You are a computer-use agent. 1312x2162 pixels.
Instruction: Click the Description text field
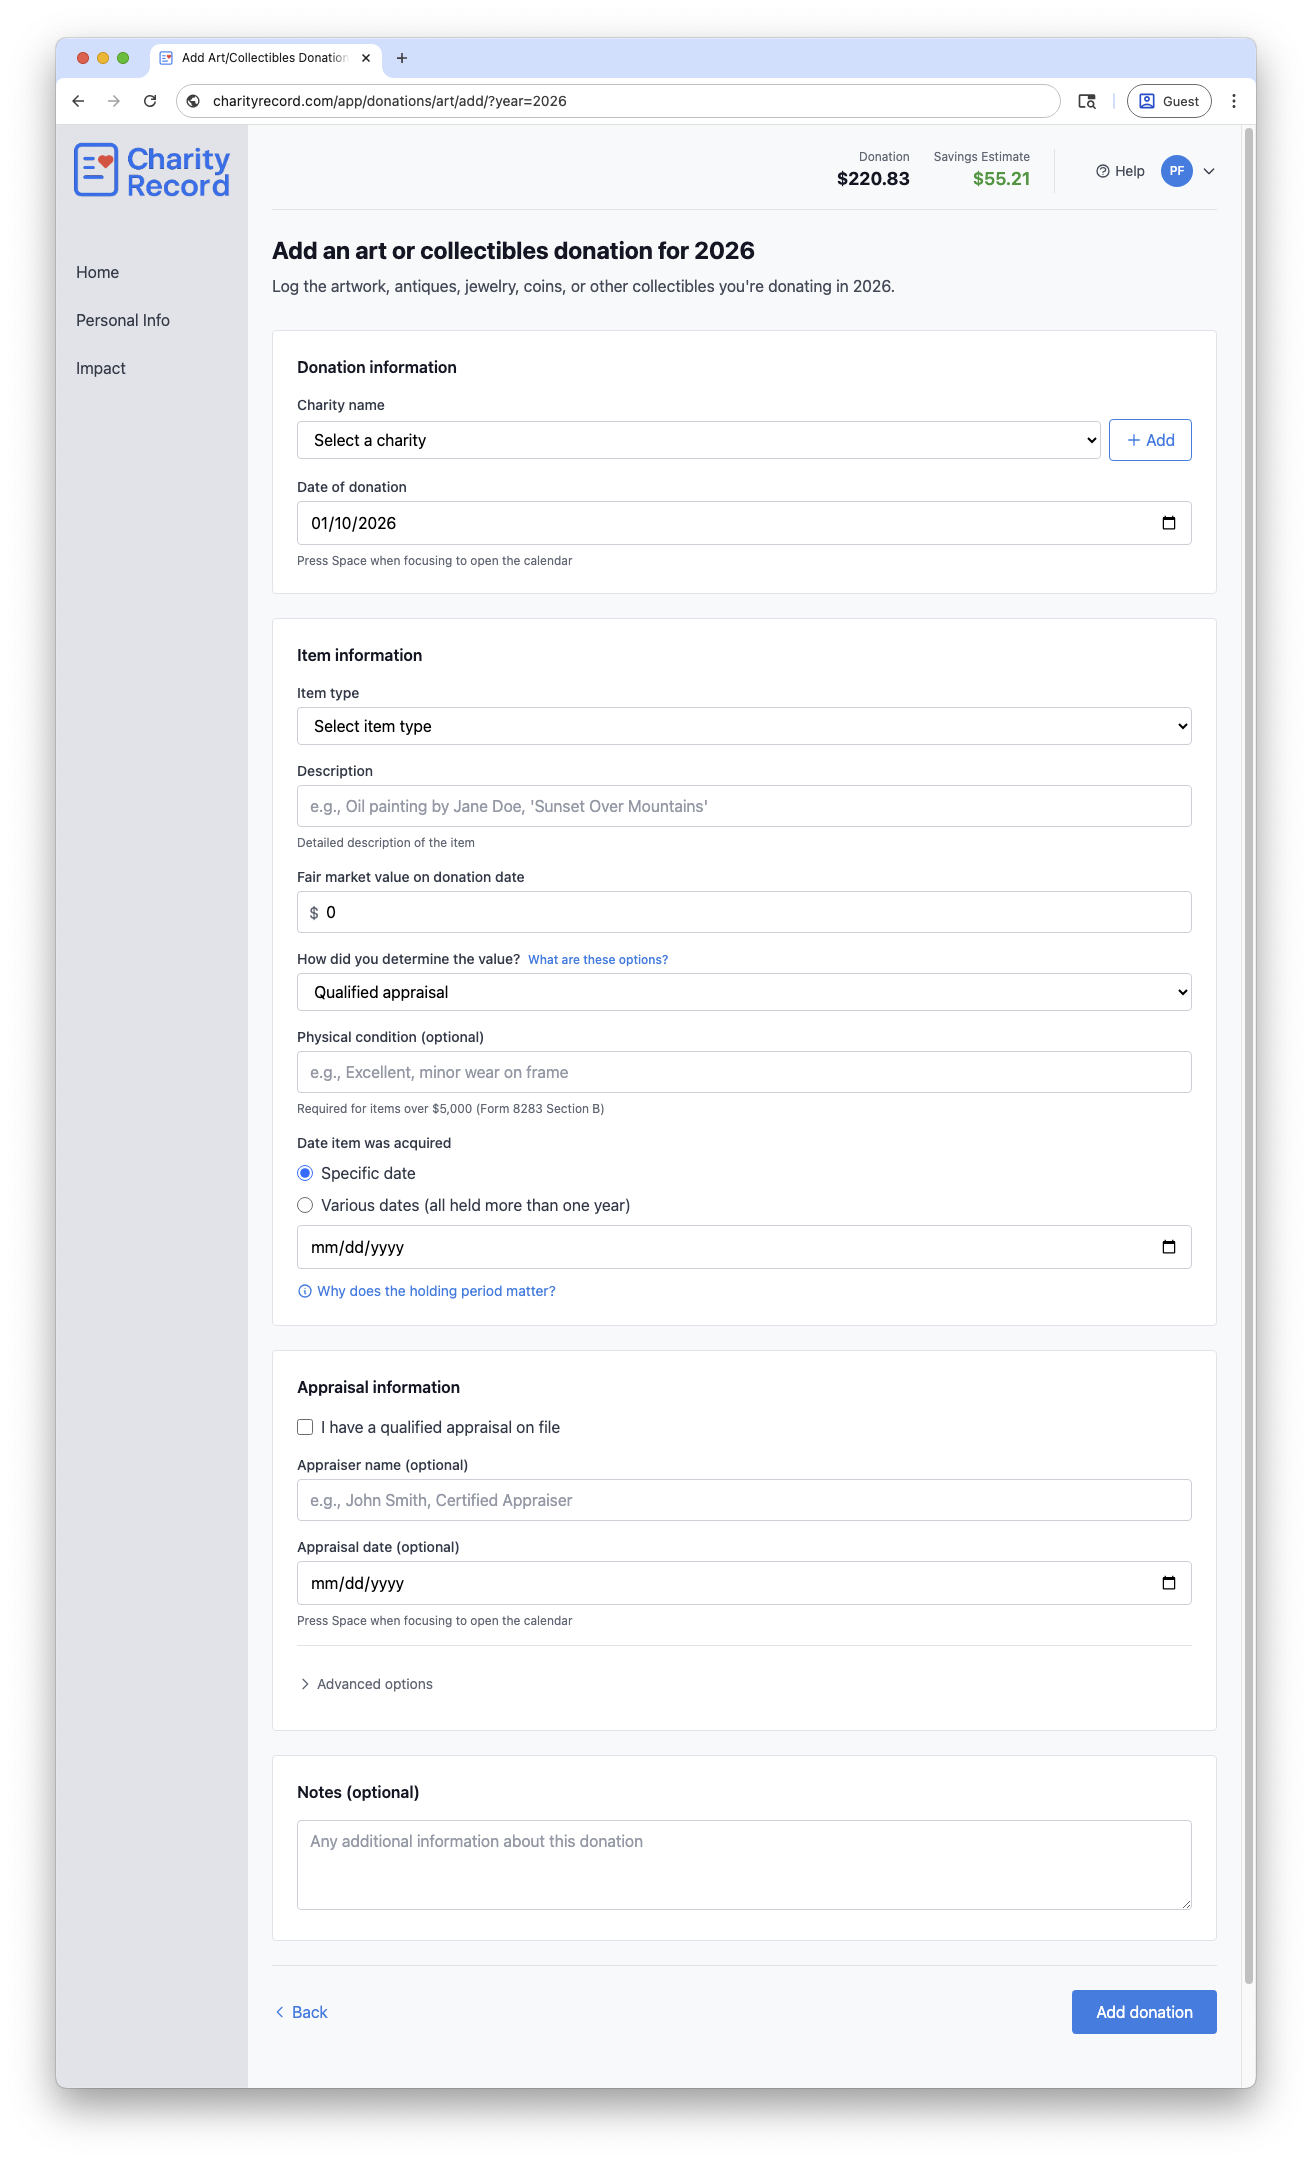coord(743,806)
